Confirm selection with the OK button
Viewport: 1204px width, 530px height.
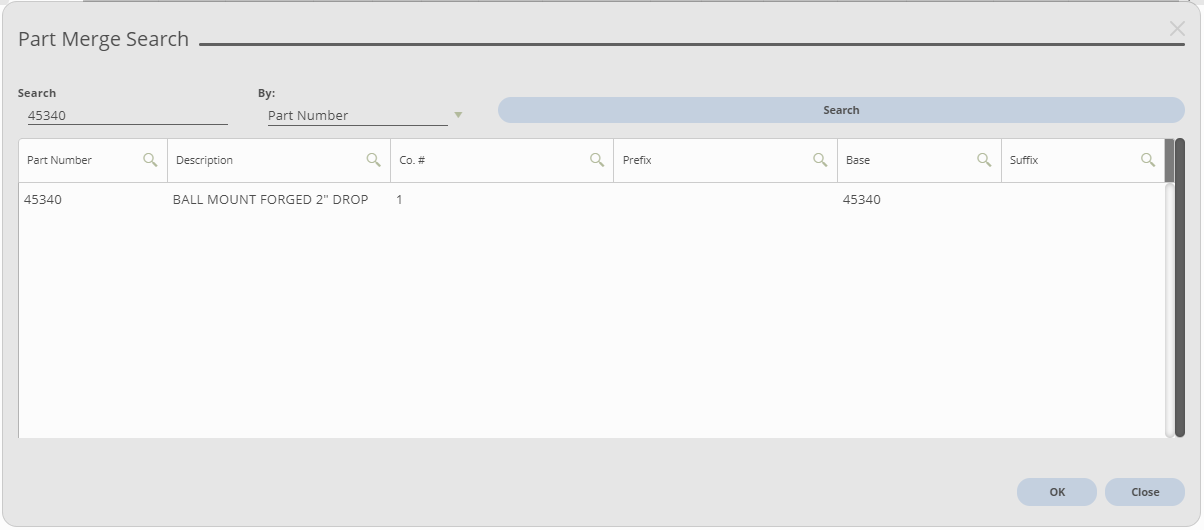tap(1057, 492)
